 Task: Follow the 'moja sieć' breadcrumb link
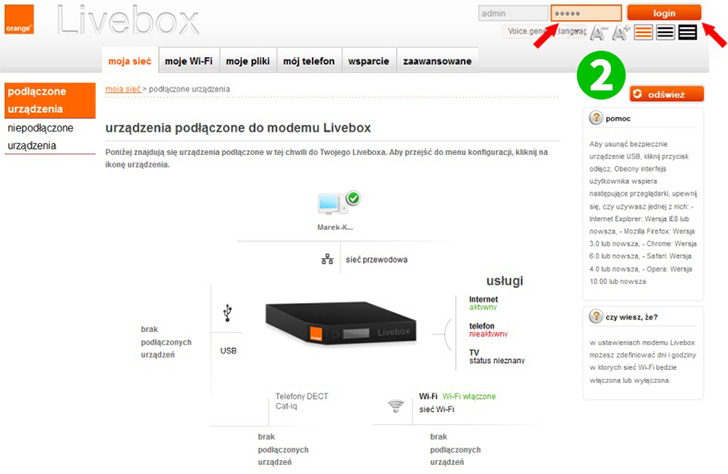[x=123, y=89]
